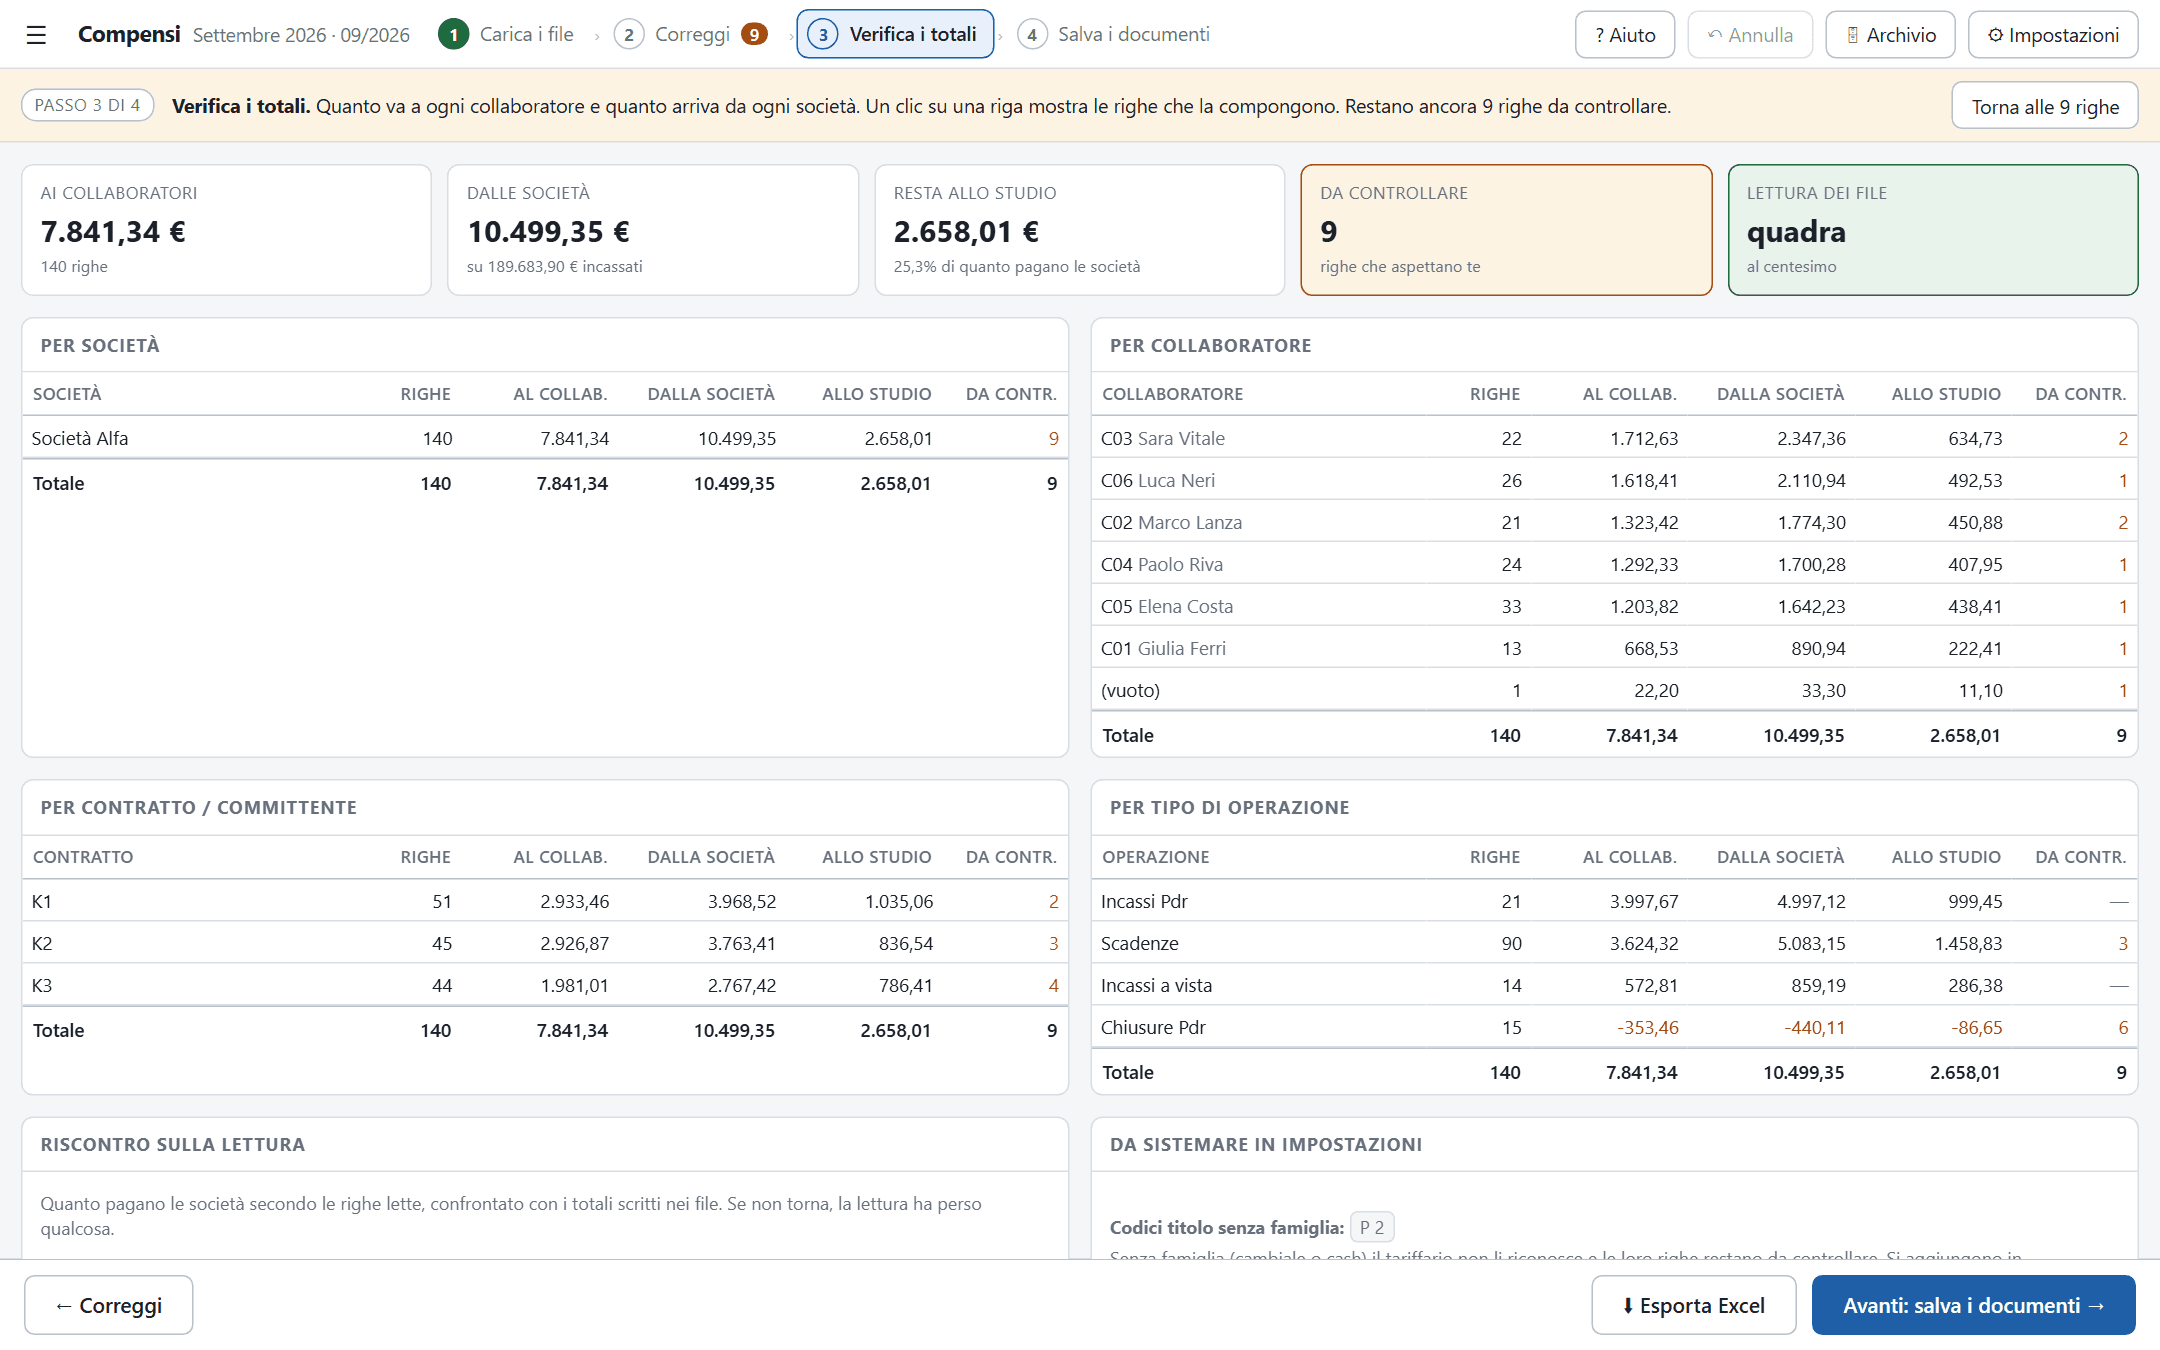Open the C03 Sara Vitale row
Screen dimensions: 2160x1350
1614,438
